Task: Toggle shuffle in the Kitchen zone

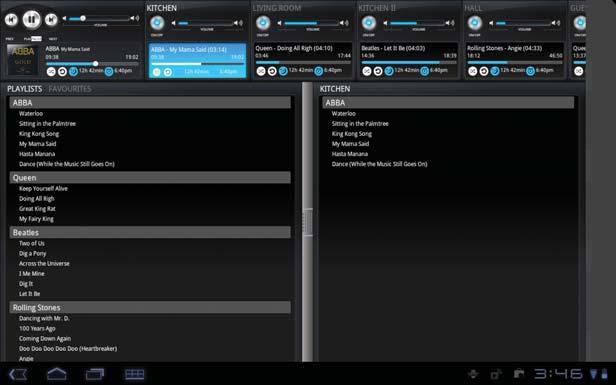Action: pos(156,72)
